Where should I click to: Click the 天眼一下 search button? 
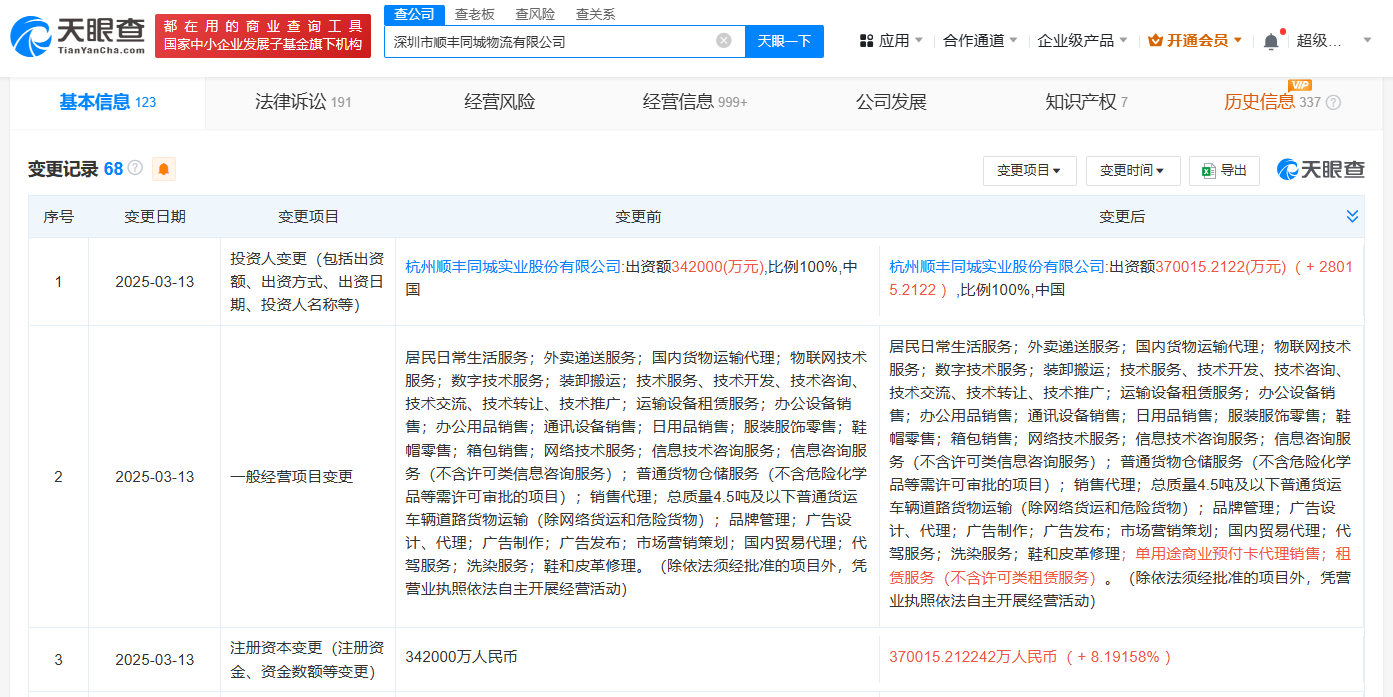tap(784, 40)
